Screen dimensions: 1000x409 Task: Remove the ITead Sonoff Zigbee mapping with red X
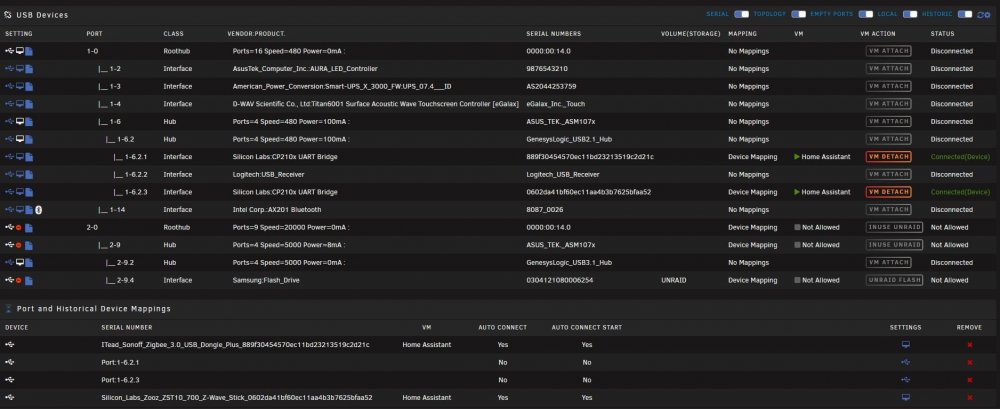pos(969,345)
